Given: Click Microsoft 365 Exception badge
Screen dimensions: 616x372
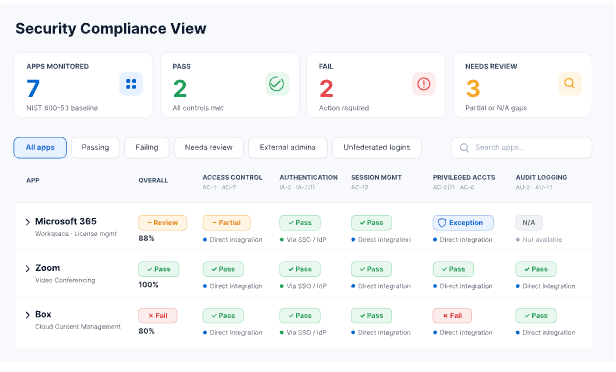Looking at the screenshot, I should click(x=463, y=223).
